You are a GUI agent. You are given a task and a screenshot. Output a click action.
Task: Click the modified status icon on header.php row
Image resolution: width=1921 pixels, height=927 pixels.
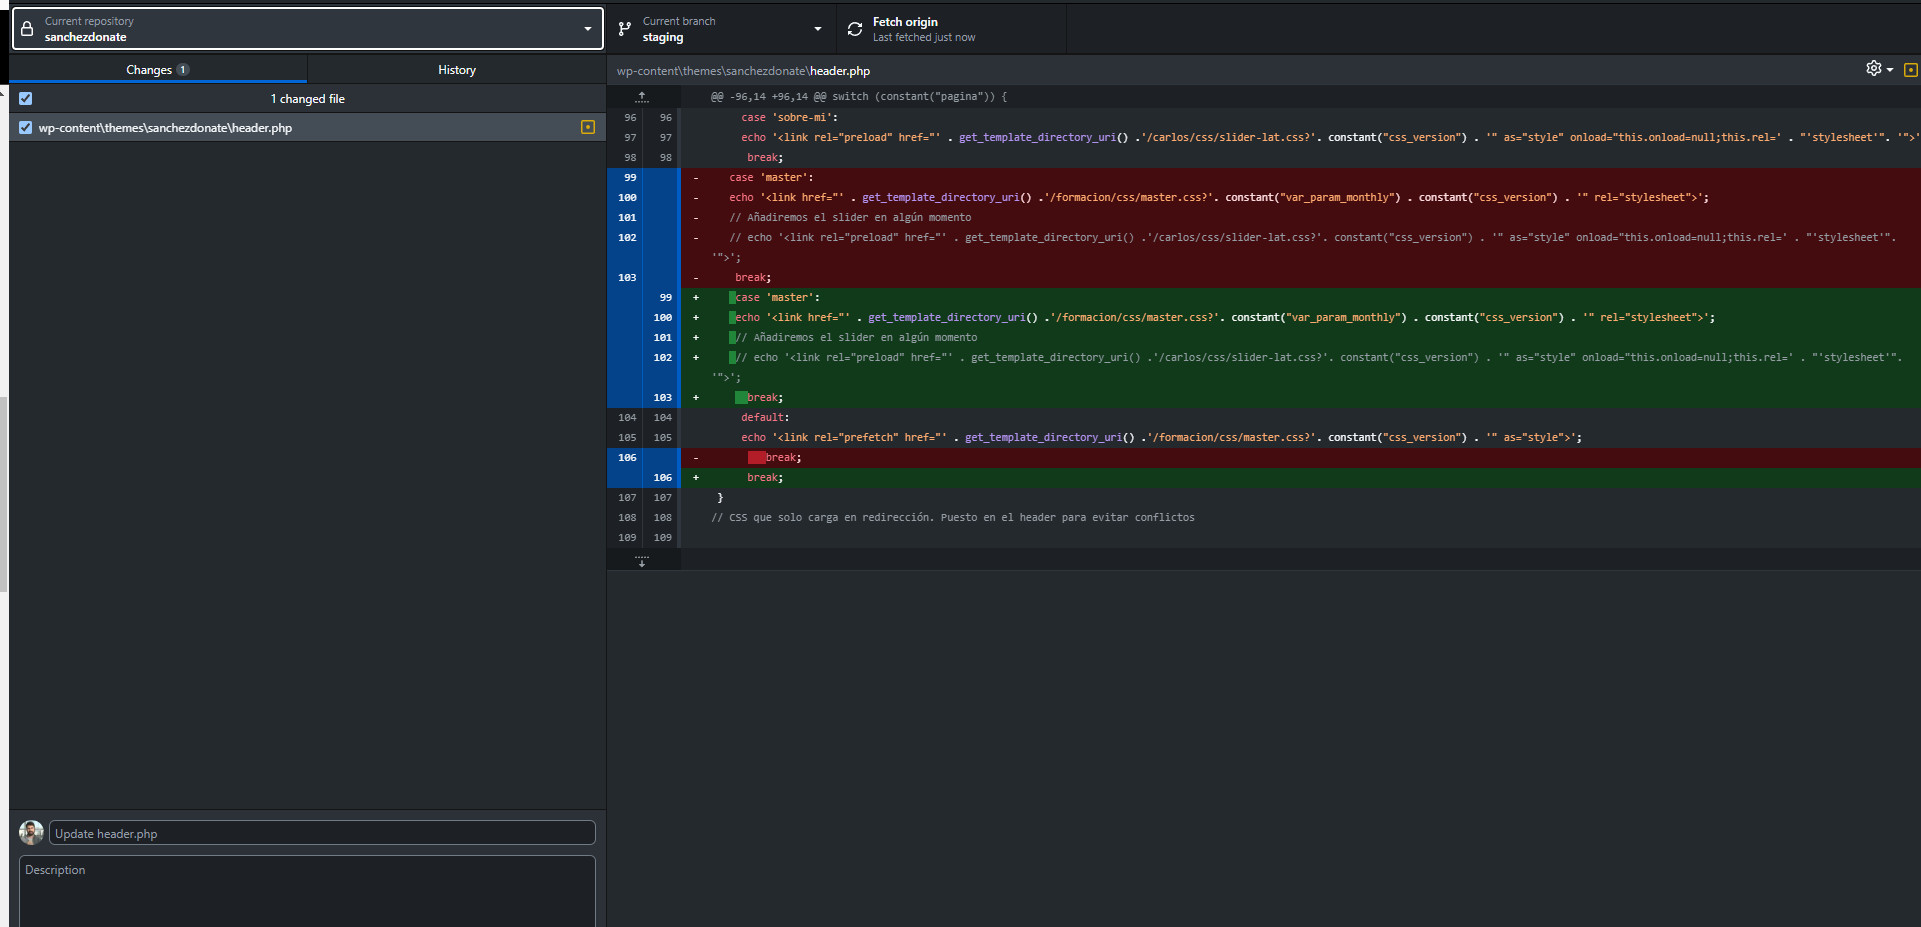coord(588,127)
